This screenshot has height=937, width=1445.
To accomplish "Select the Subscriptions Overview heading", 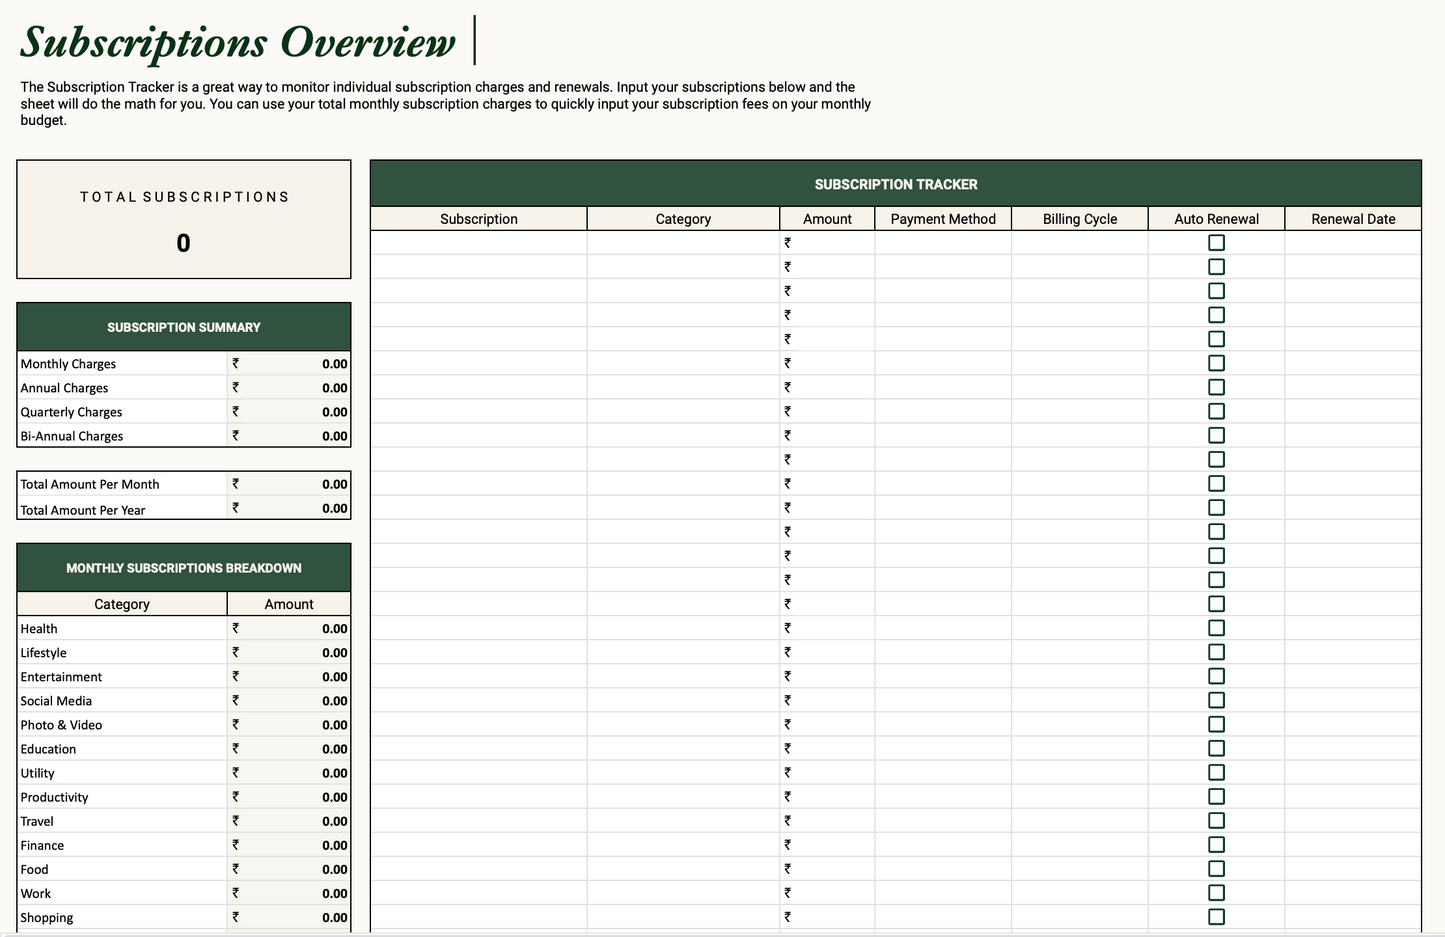I will click(238, 42).
